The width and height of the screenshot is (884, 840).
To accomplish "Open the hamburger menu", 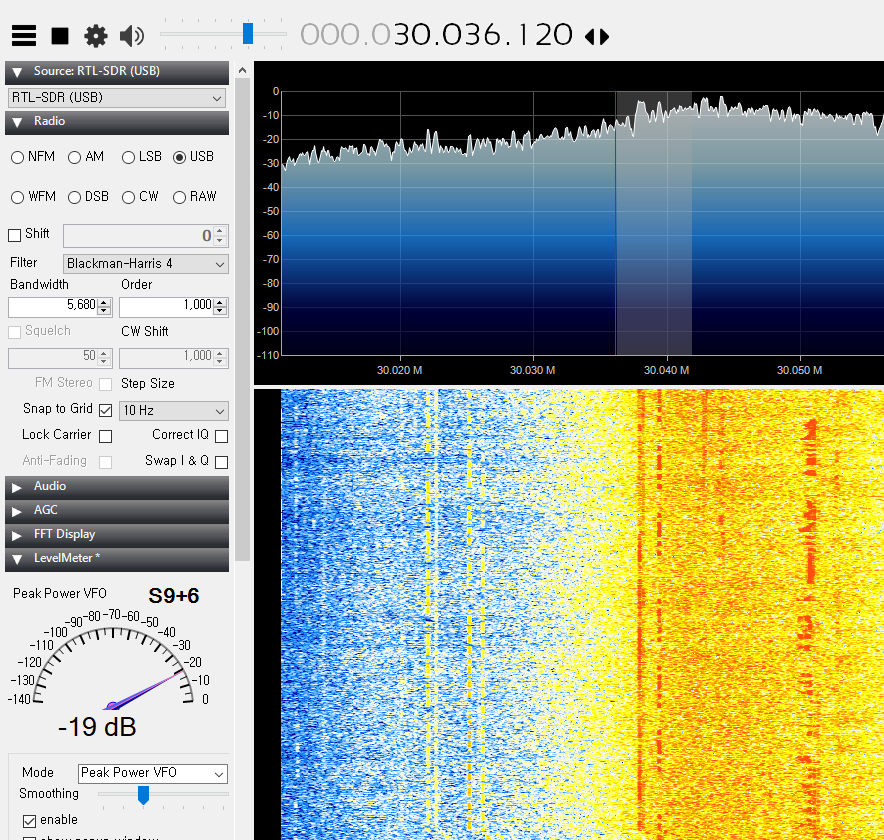I will (x=24, y=35).
